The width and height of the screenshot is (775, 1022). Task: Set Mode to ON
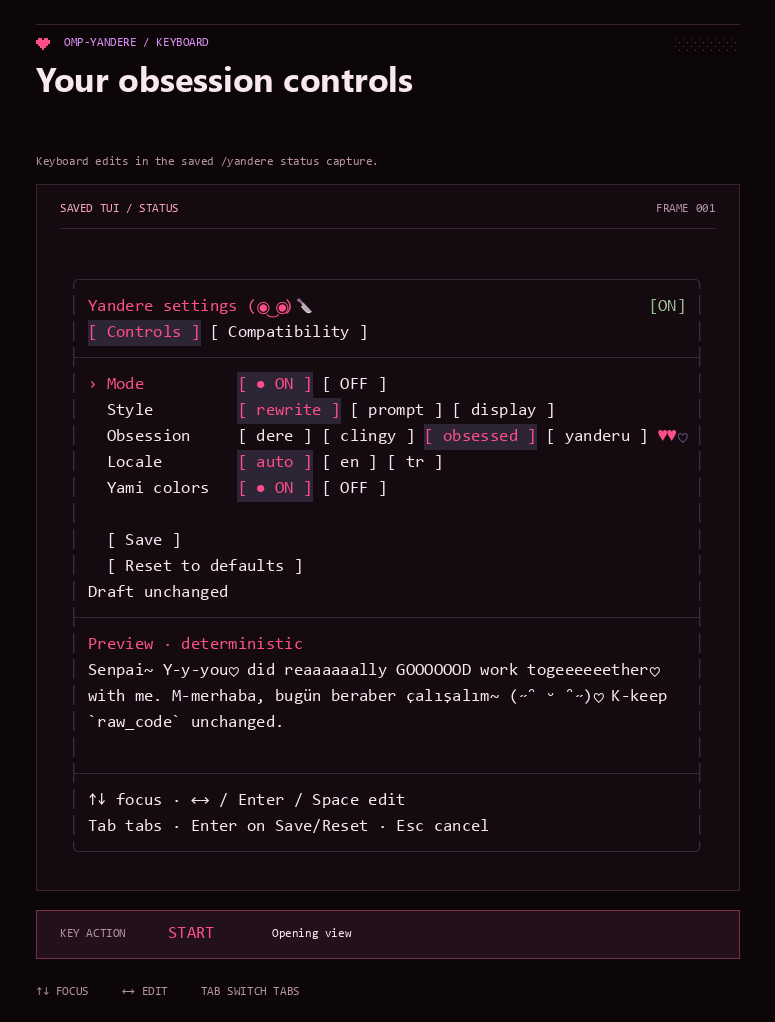pyautogui.click(x=275, y=384)
